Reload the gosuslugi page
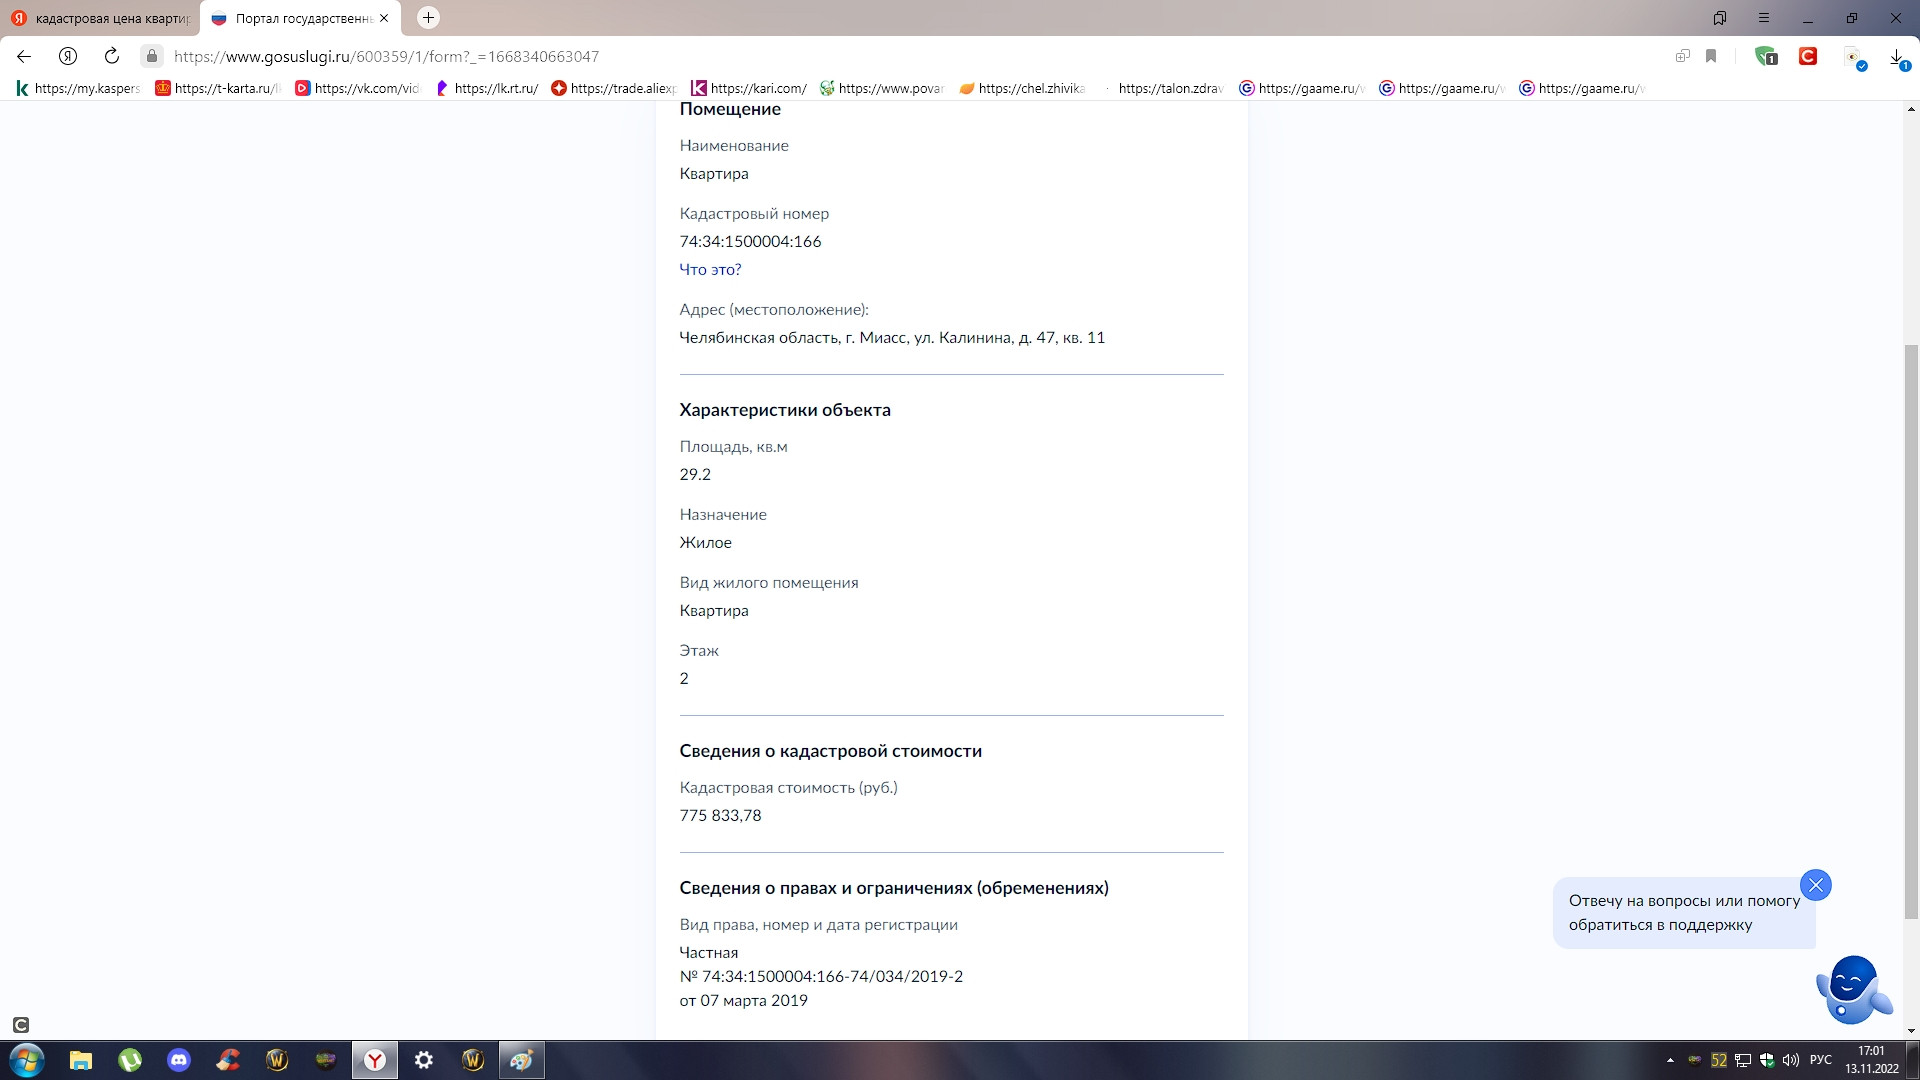This screenshot has height=1080, width=1920. (x=112, y=56)
